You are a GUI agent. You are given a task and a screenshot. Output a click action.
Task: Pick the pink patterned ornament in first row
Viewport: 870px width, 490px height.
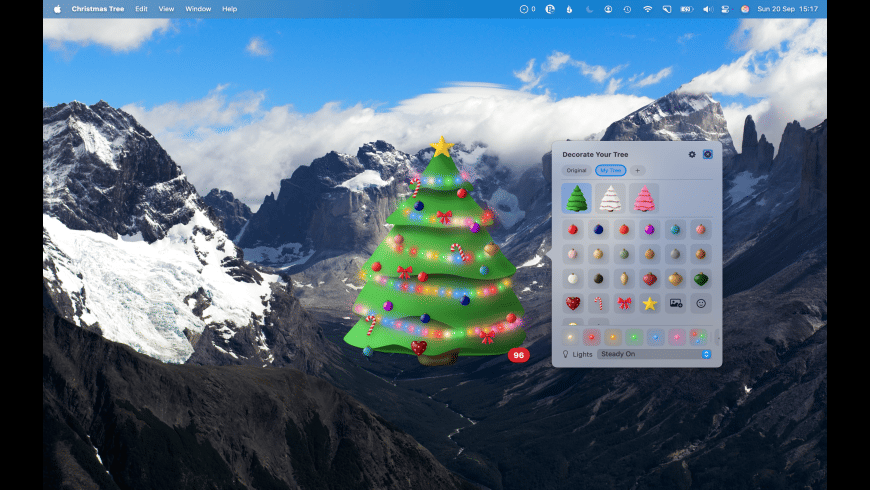click(701, 229)
